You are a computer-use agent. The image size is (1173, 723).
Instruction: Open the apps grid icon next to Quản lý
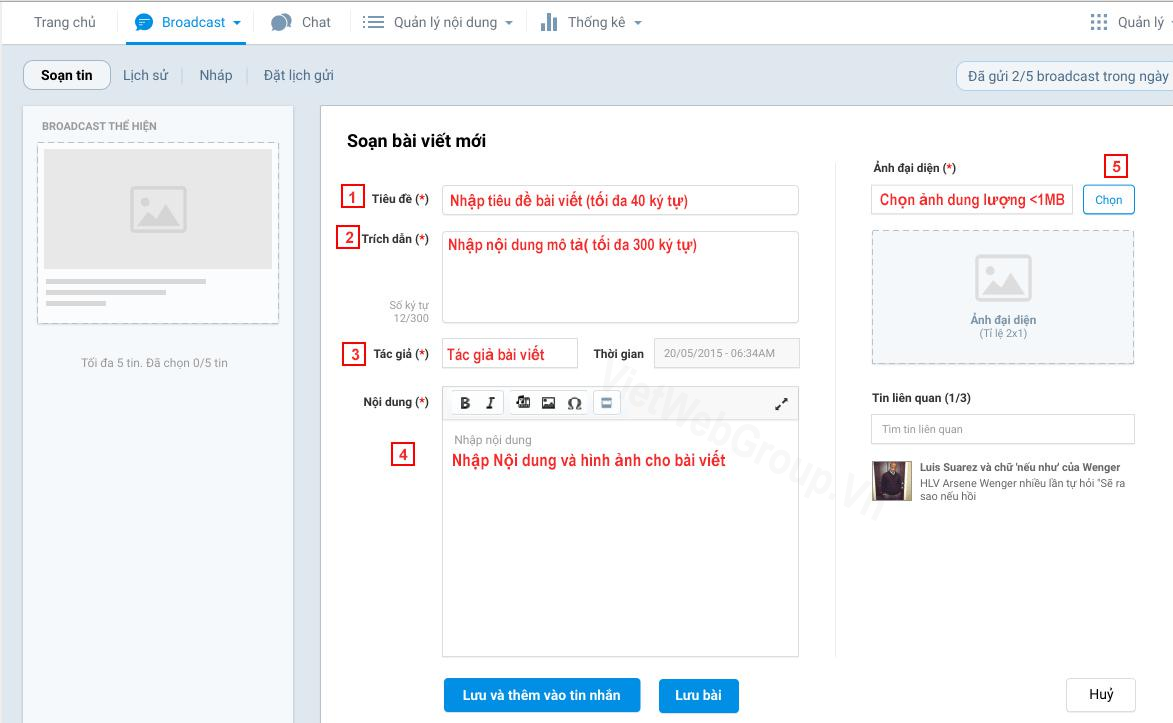[1098, 22]
